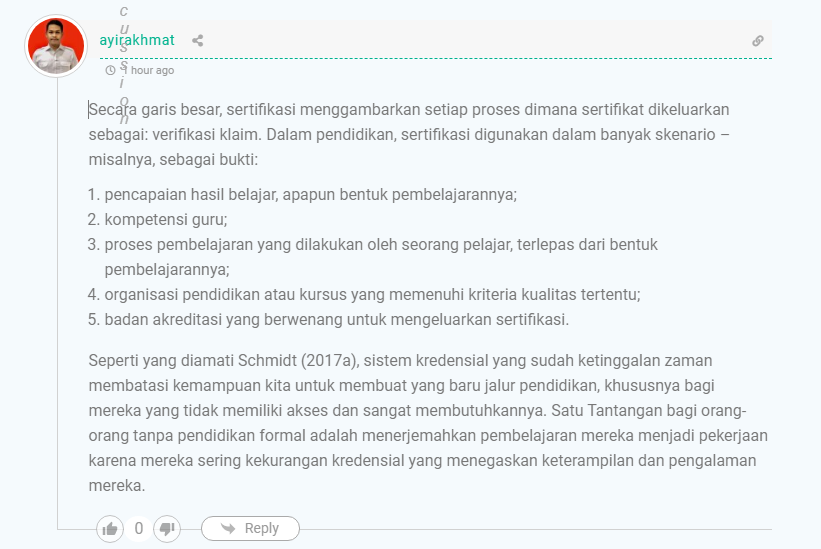Open ayirakhmat's profile picture
This screenshot has width=821, height=549.
tap(56, 46)
